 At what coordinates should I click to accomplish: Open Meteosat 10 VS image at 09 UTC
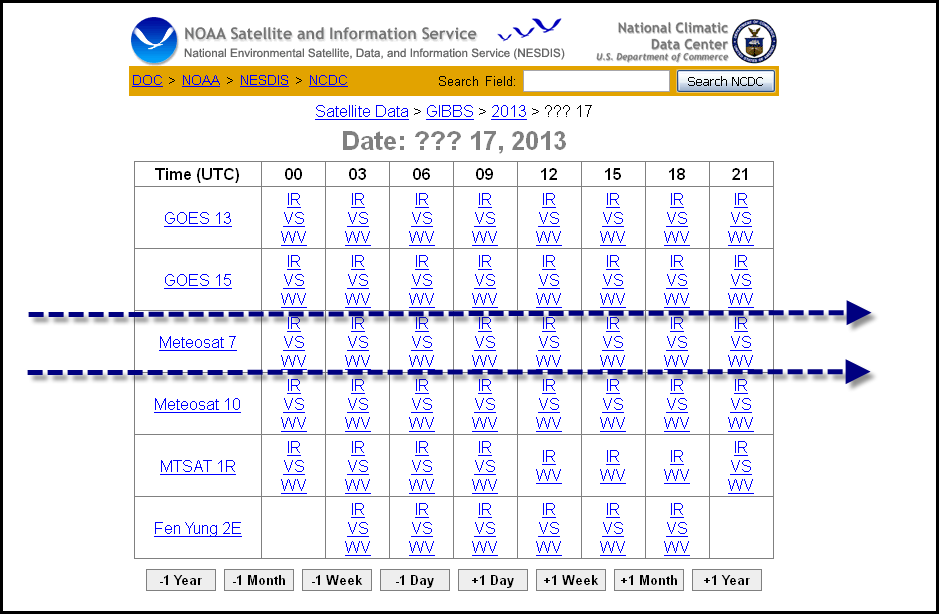pos(484,404)
